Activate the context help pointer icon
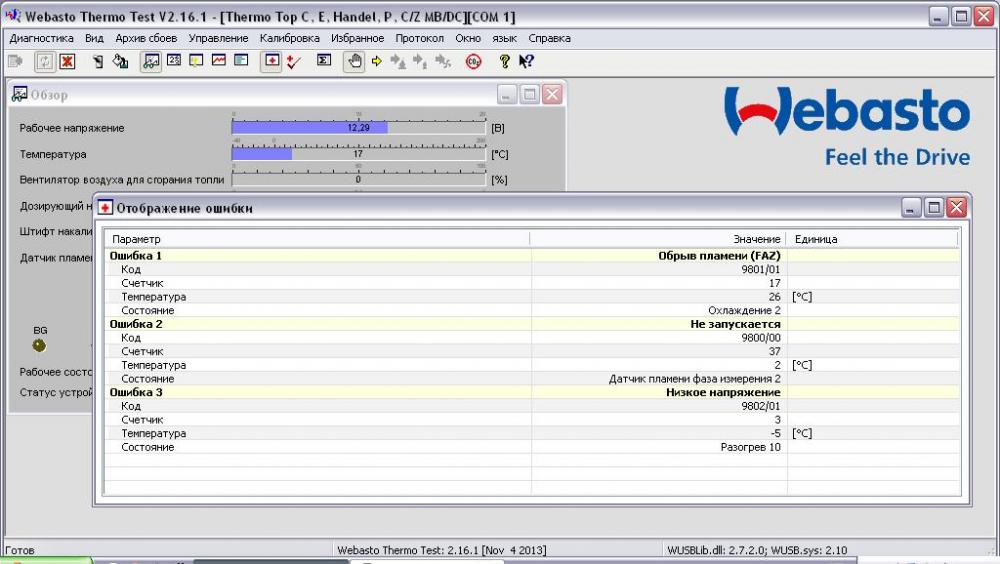 (526, 61)
